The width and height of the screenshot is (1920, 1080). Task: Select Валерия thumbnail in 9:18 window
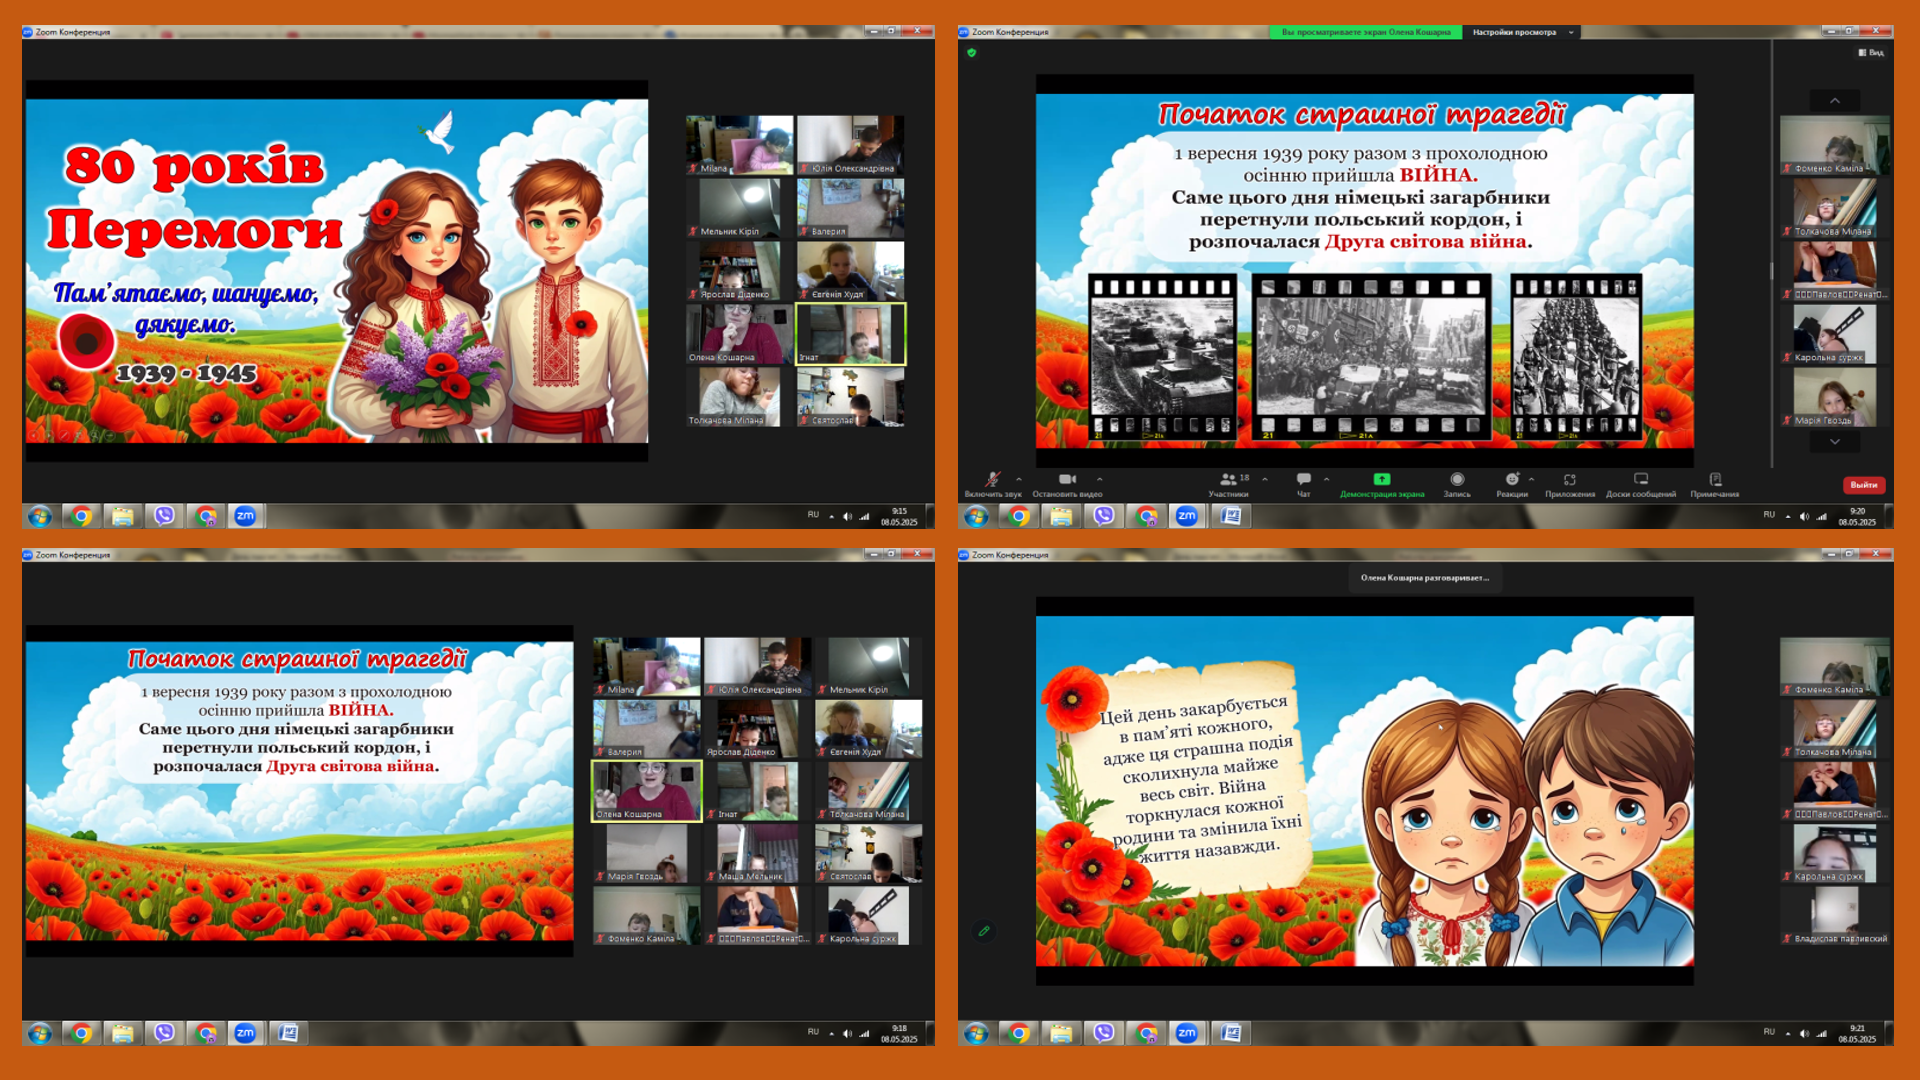[x=647, y=728]
